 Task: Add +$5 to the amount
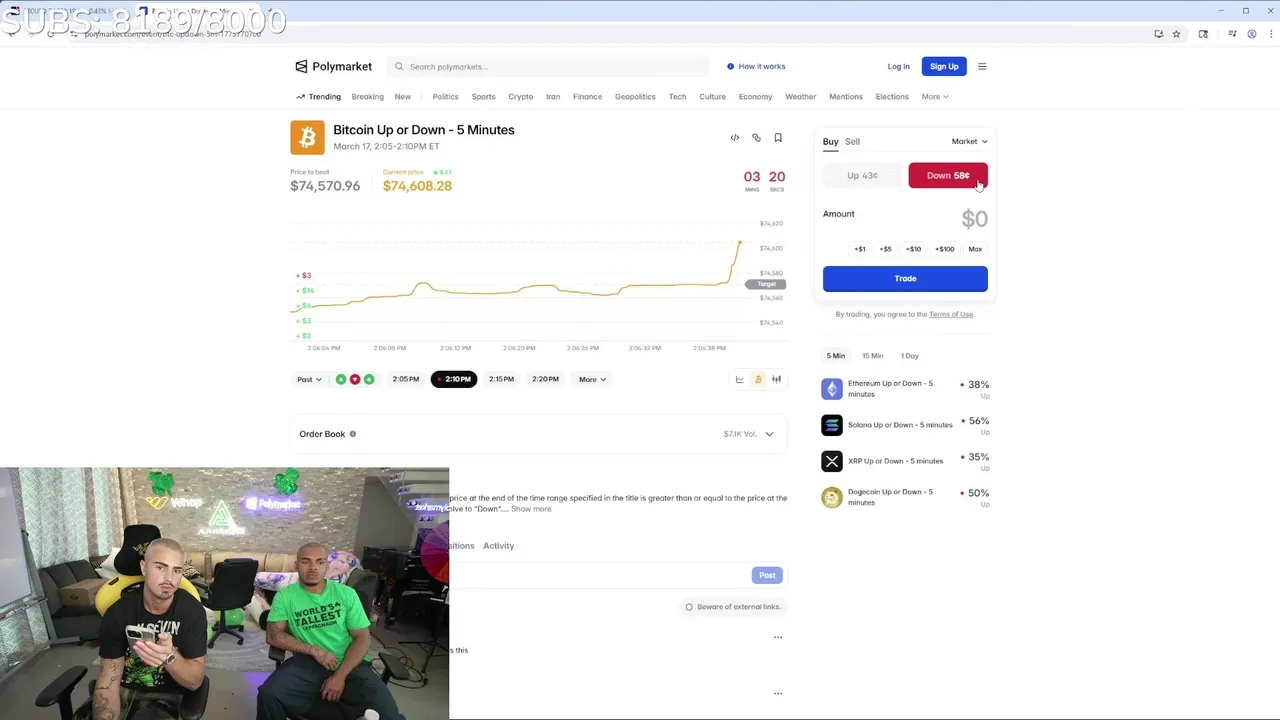click(885, 249)
